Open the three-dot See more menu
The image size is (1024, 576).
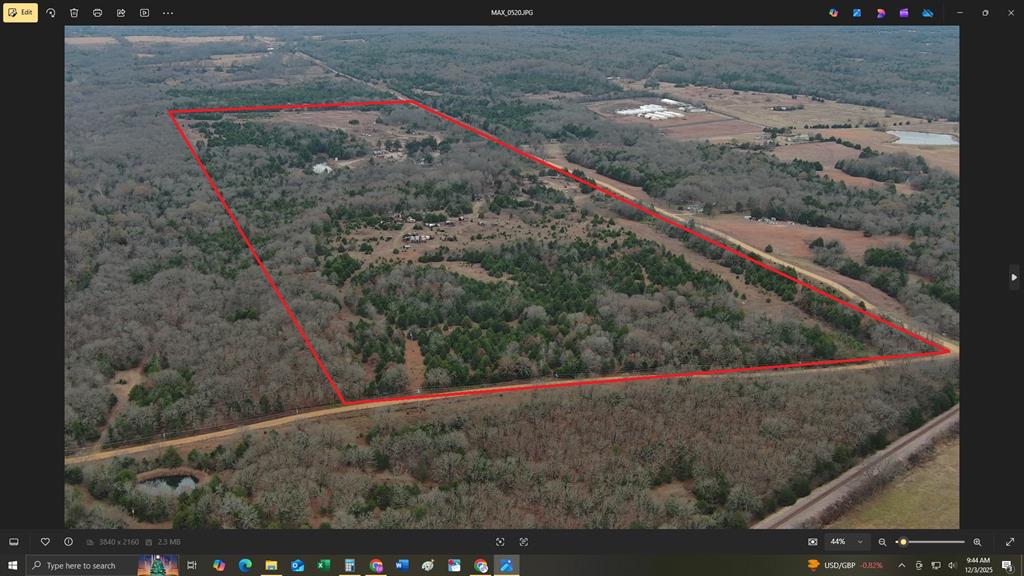pos(168,12)
